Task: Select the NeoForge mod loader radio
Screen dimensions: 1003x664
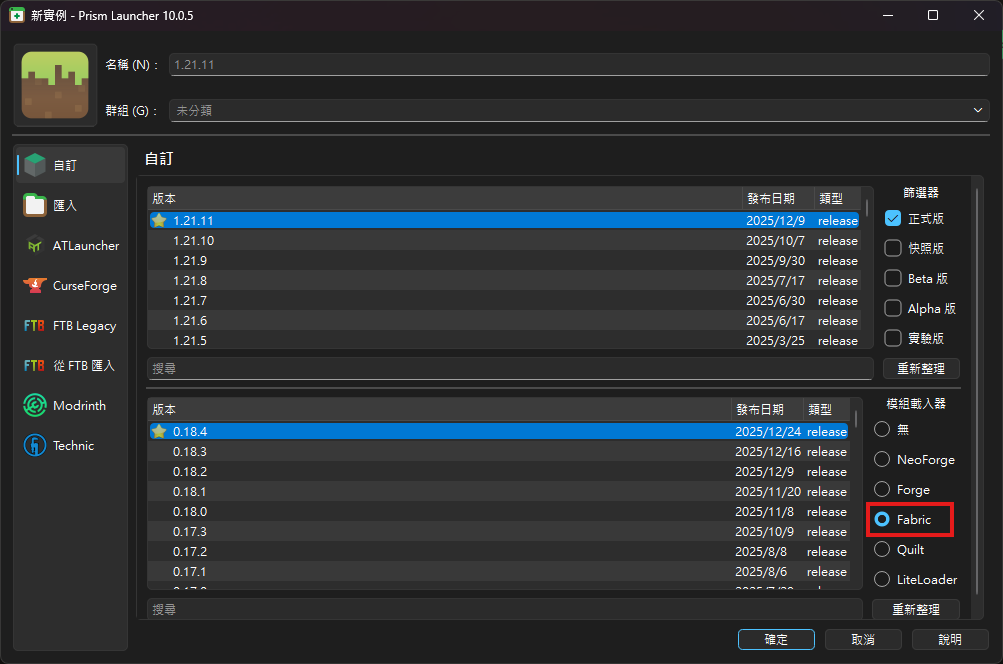Action: pyautogui.click(x=882, y=460)
